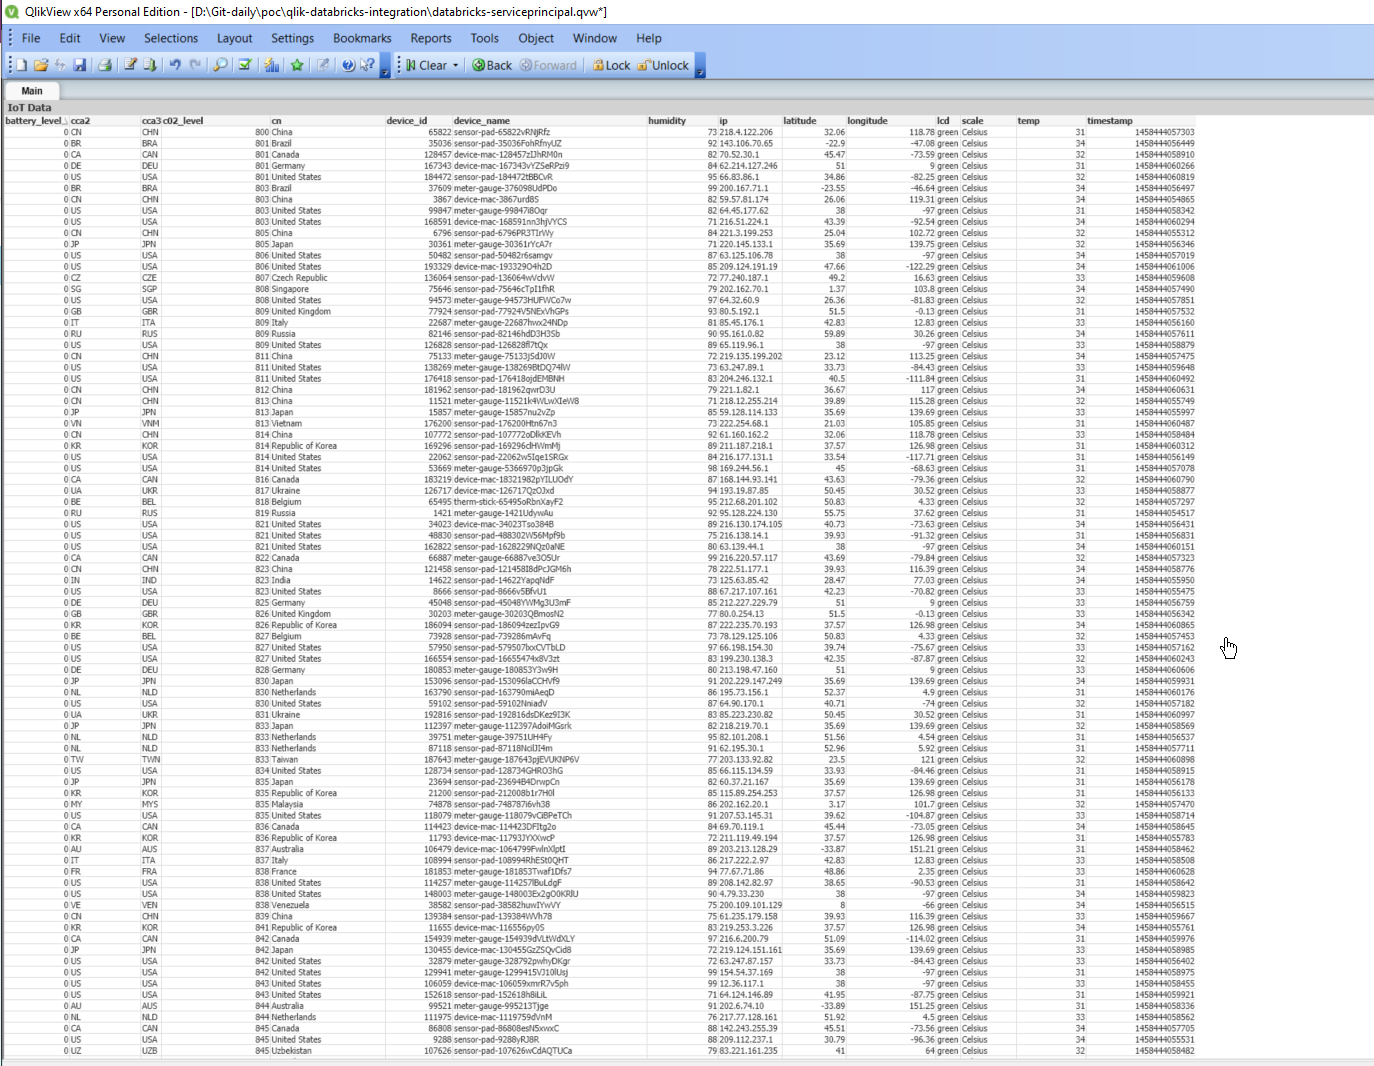The height and width of the screenshot is (1066, 1374).
Task: Open the Bookmarks menu
Action: click(x=361, y=38)
